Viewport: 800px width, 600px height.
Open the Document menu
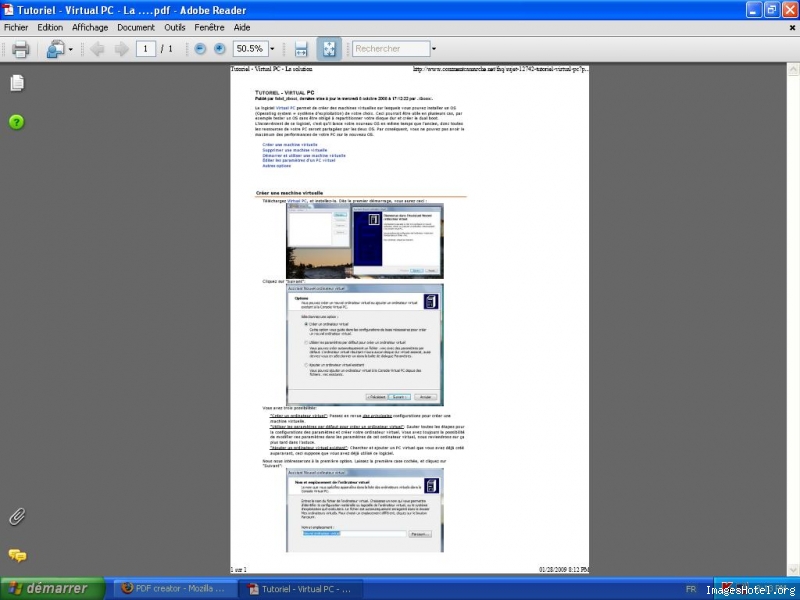click(136, 28)
